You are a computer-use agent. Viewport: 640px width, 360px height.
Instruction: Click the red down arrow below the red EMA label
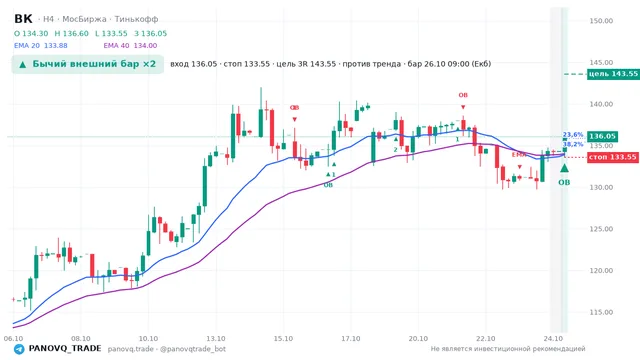click(520, 167)
